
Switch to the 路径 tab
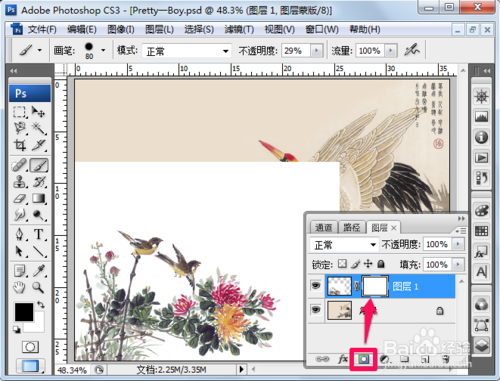(352, 228)
